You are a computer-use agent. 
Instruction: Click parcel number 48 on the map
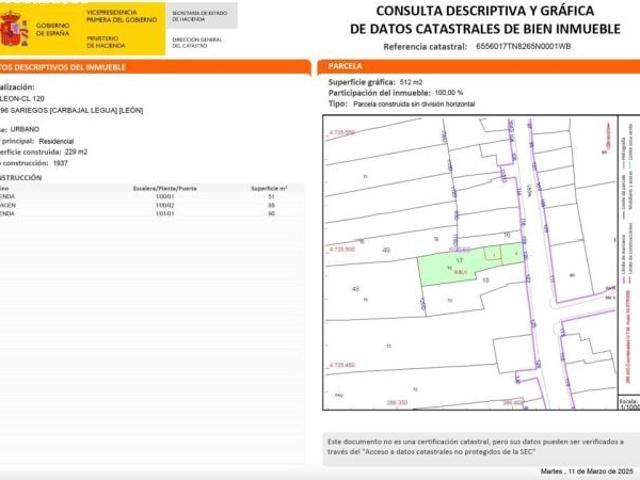click(355, 289)
